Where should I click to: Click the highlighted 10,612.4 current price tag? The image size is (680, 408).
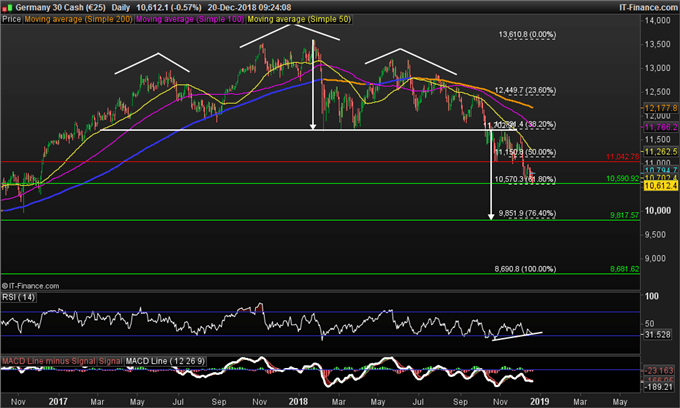click(660, 186)
